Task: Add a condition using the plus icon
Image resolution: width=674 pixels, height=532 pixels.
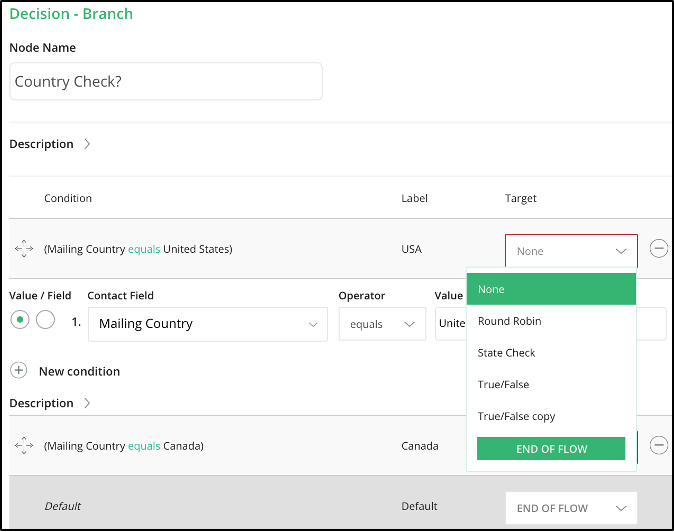Action: click(x=19, y=370)
